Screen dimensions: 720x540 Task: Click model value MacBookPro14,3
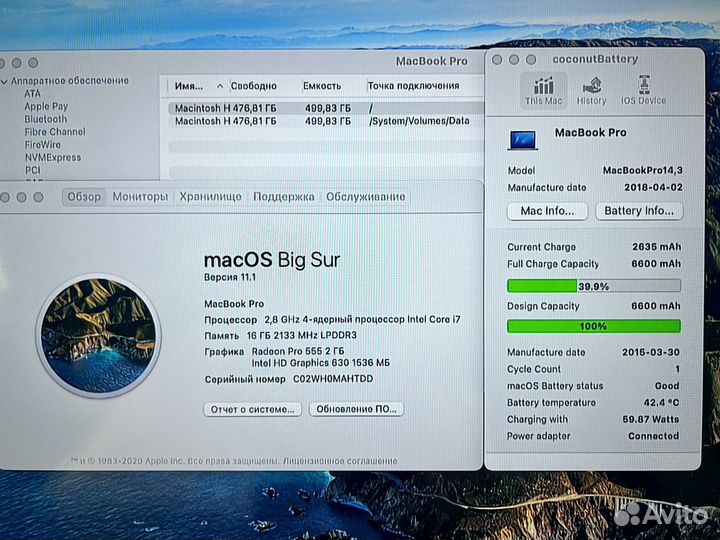642,170
